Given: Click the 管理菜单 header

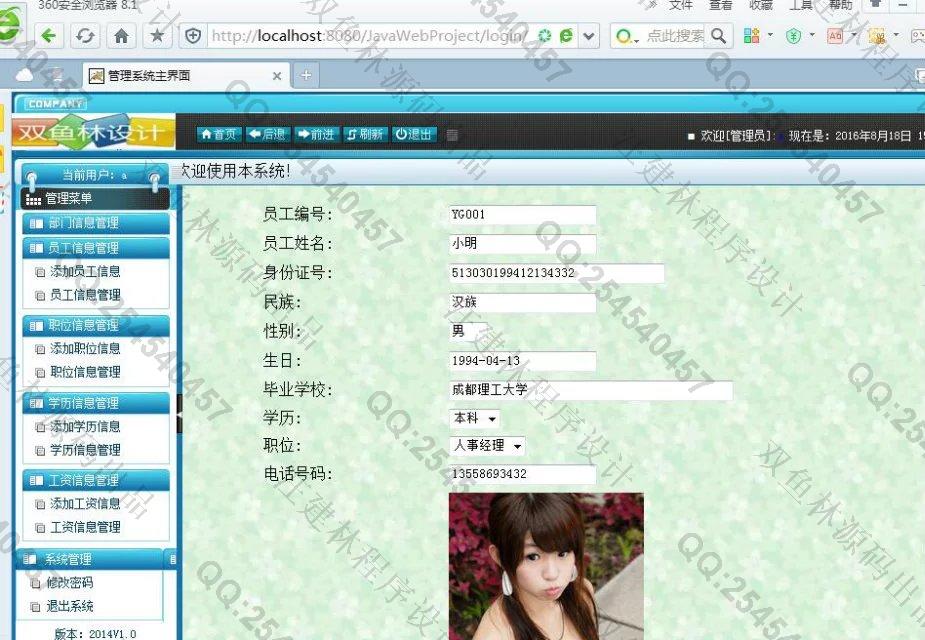Looking at the screenshot, I should (x=96, y=199).
